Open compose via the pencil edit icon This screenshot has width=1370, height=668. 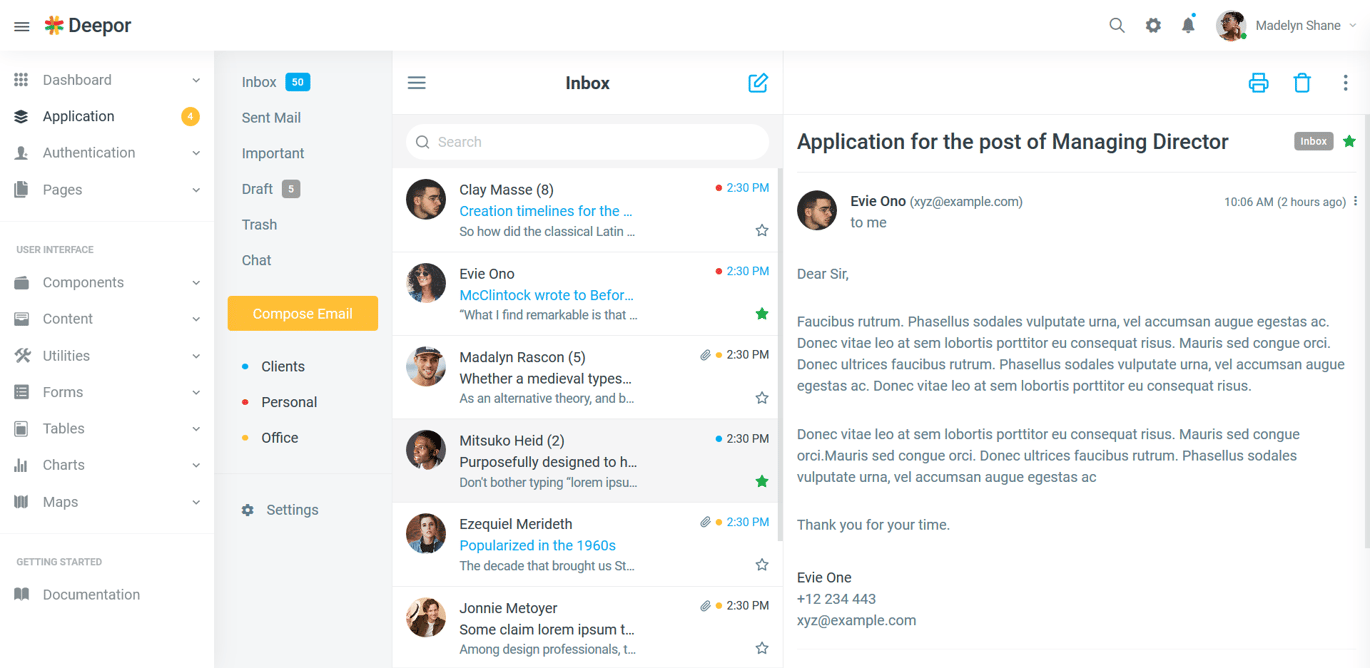(x=758, y=83)
